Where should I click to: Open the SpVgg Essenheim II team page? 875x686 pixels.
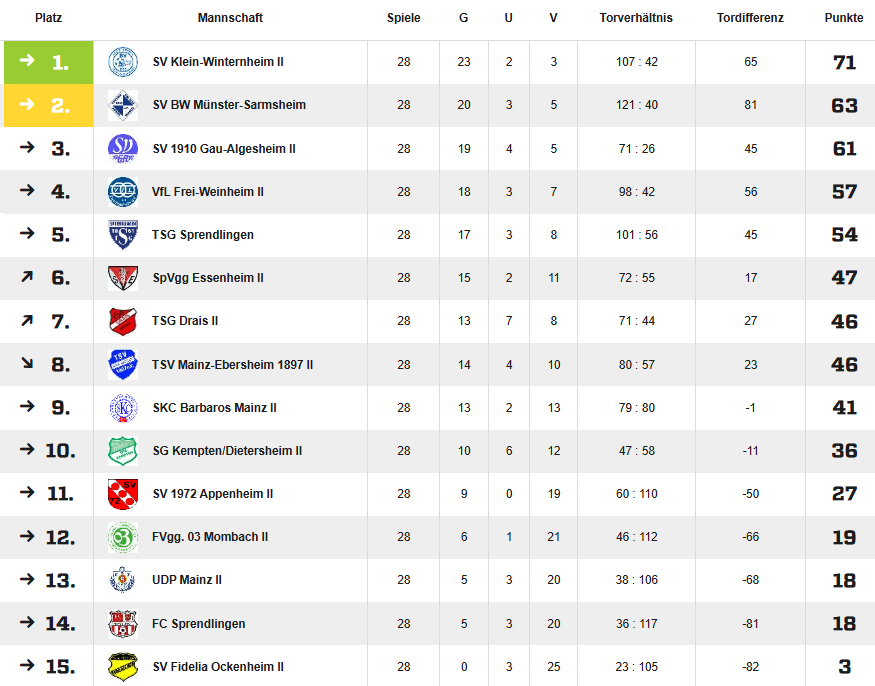pos(208,278)
